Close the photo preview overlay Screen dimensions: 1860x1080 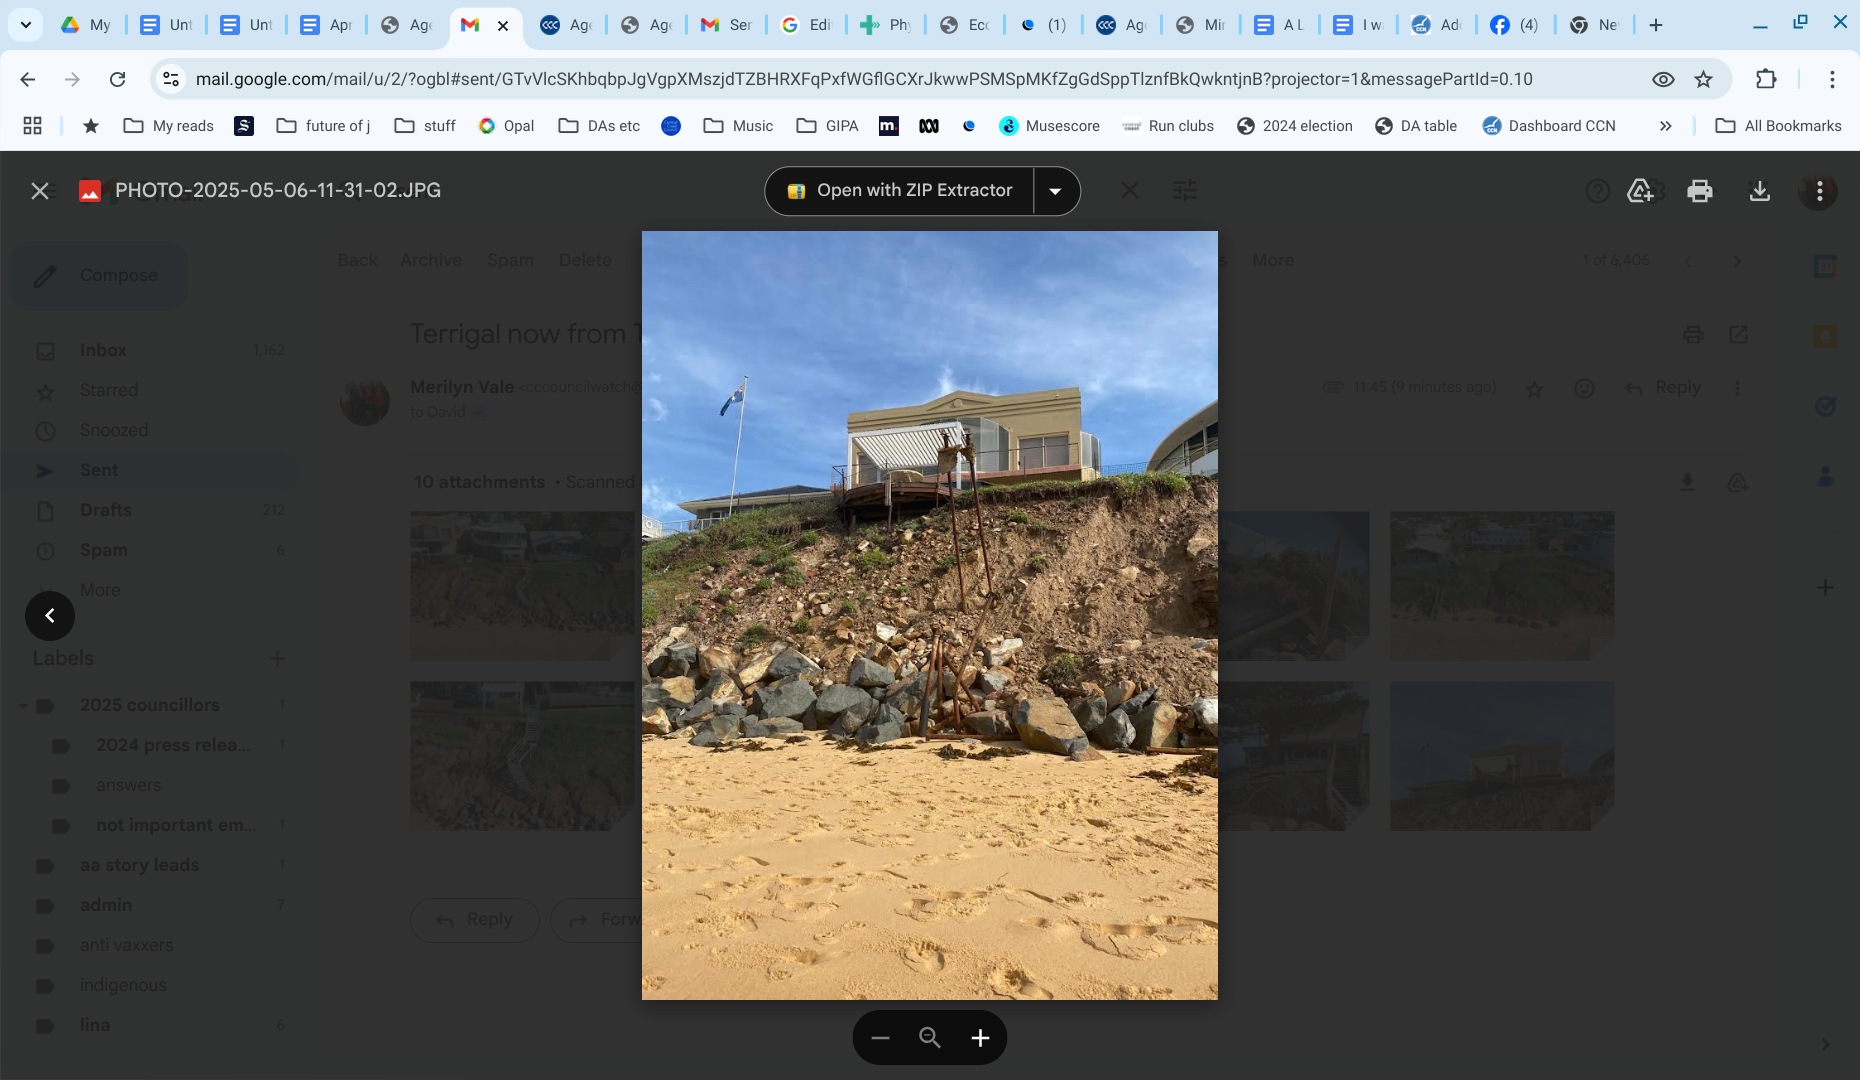(40, 191)
